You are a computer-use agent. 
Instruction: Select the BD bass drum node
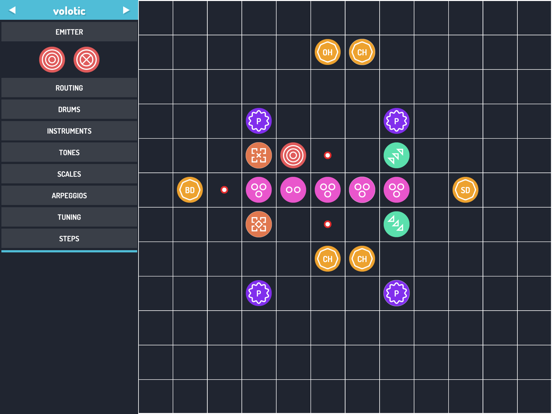coord(190,190)
